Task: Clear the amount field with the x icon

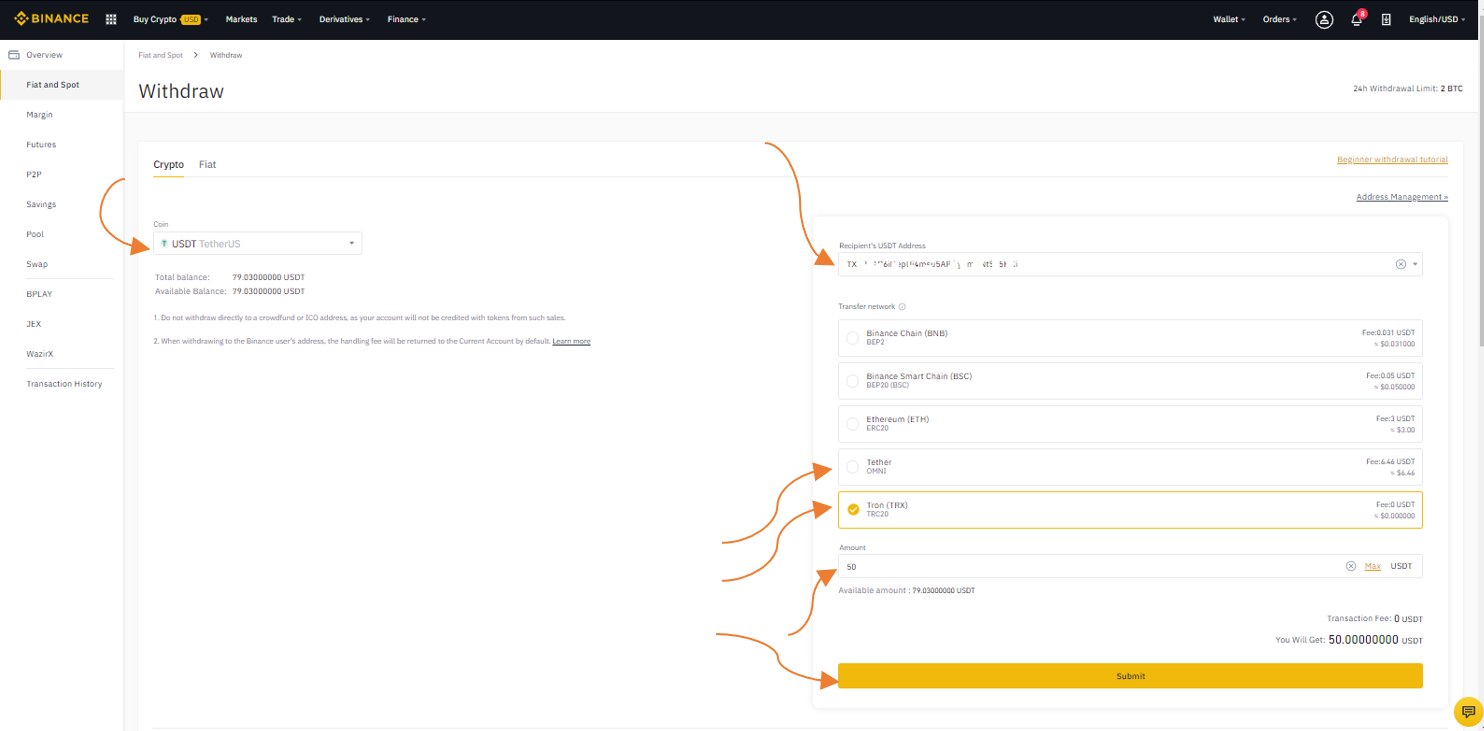Action: click(x=1351, y=566)
